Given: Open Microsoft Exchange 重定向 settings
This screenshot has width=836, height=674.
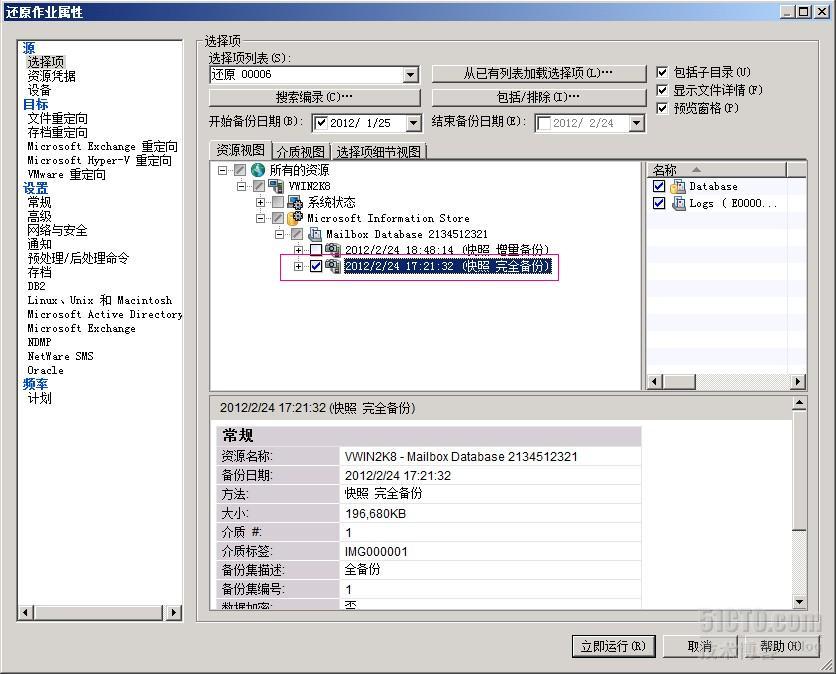Looking at the screenshot, I should click(x=102, y=146).
